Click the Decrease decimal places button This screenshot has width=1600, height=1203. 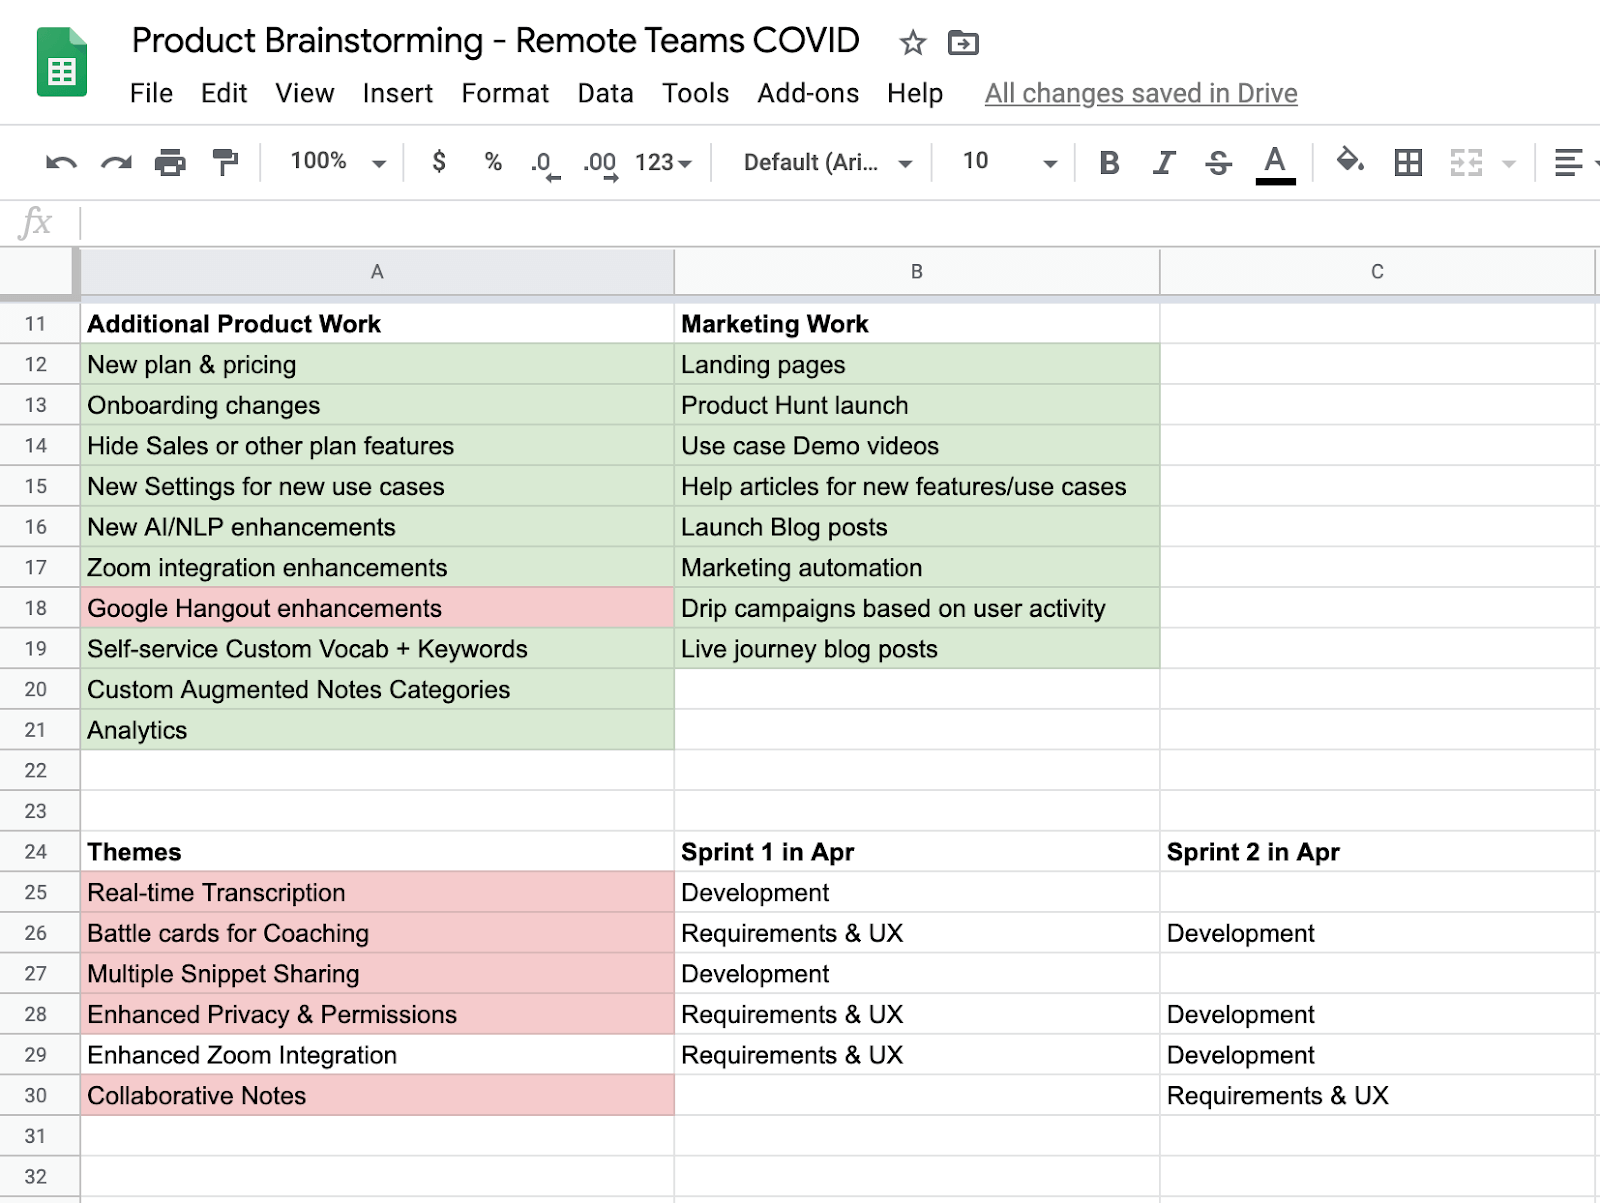point(545,163)
